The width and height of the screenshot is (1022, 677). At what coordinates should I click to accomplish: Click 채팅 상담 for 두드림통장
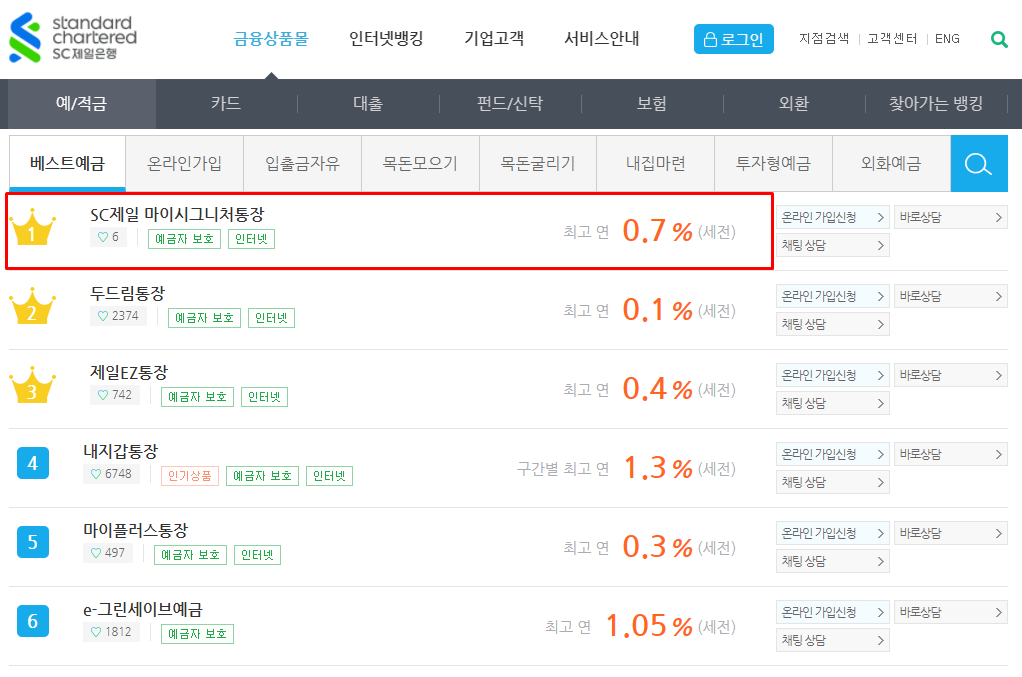pos(833,324)
